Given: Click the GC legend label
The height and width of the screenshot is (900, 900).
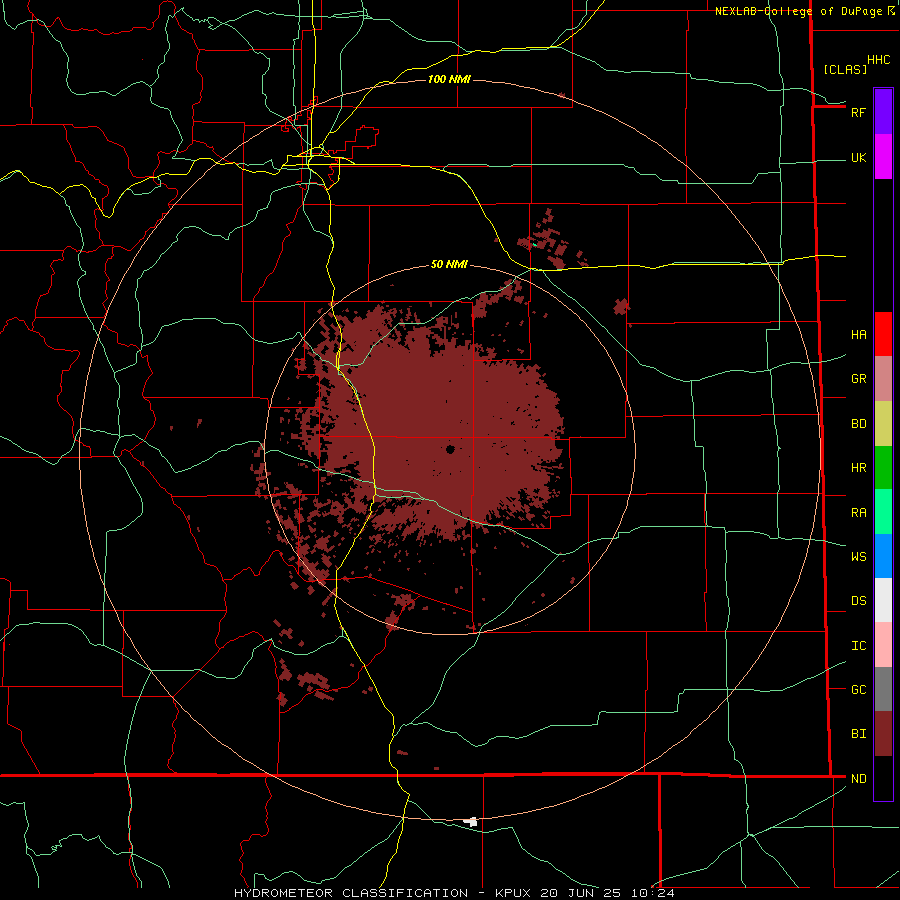Looking at the screenshot, I should [x=858, y=690].
